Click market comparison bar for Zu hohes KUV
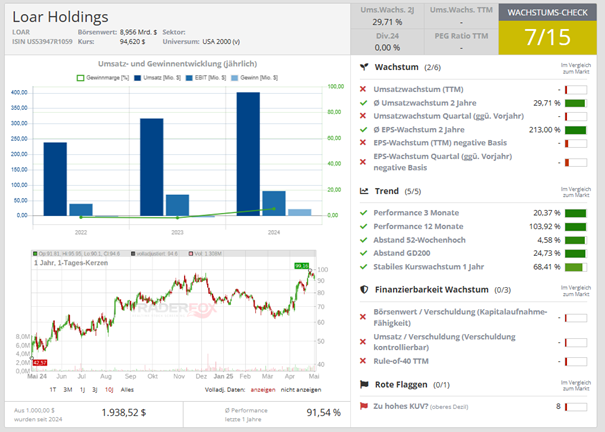Viewport: 605px width, 432px height. click(x=576, y=407)
